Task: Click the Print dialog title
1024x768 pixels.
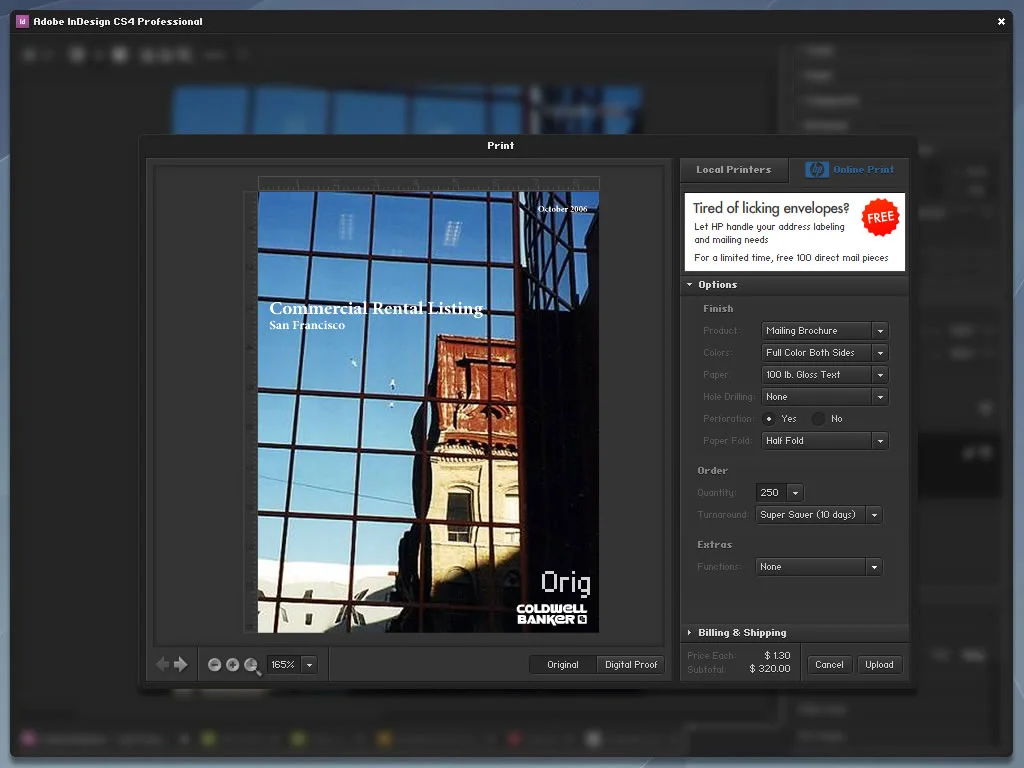Action: point(500,146)
